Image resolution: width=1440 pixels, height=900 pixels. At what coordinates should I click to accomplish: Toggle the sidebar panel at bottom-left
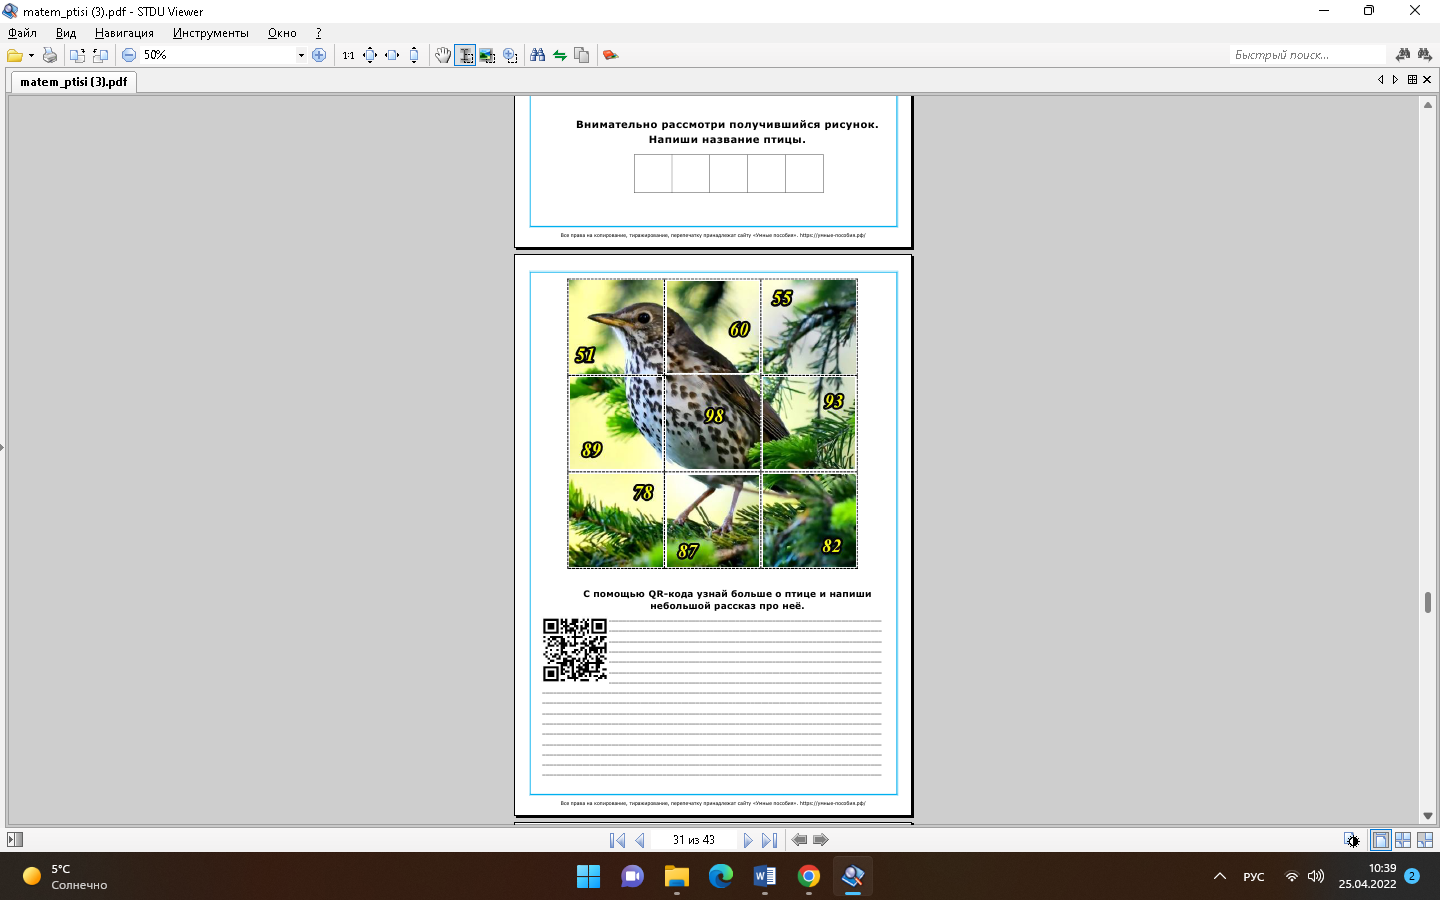15,840
